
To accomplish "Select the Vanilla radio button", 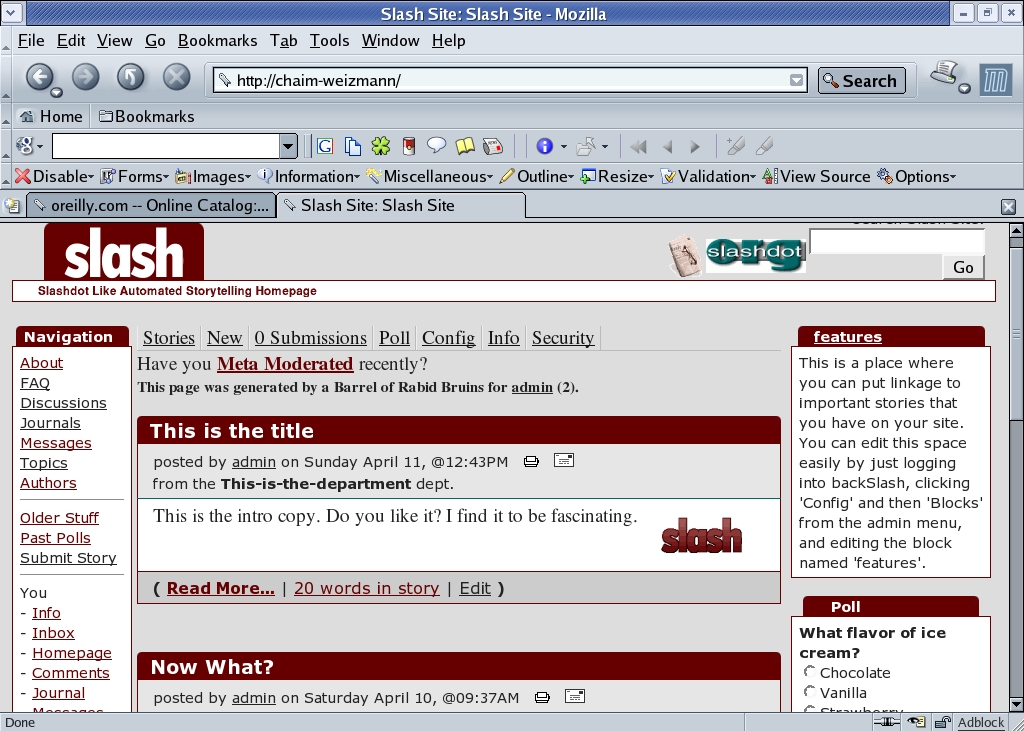I will [x=810, y=692].
